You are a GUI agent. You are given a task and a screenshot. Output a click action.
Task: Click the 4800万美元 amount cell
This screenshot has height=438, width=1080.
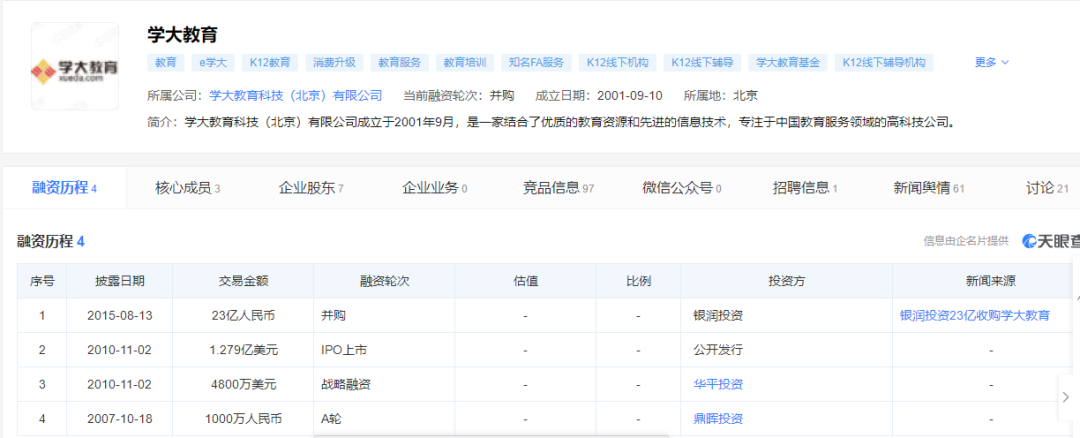point(243,384)
